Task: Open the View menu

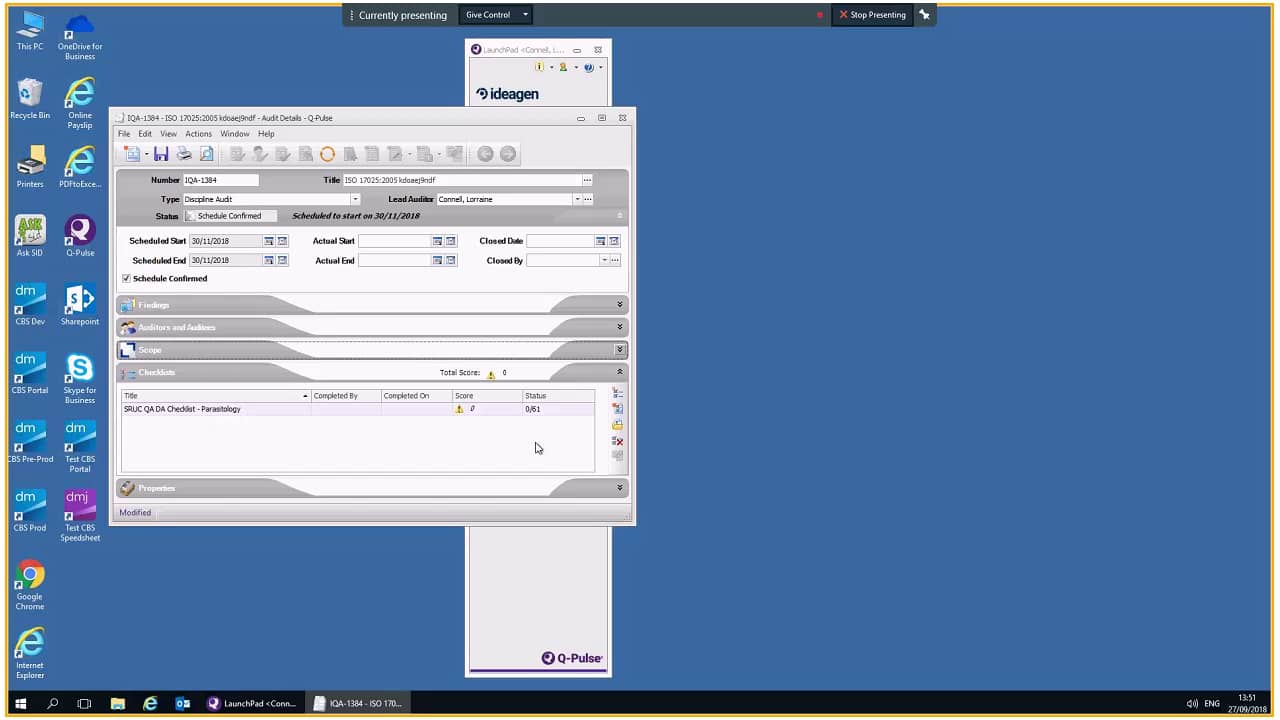Action: pos(168,134)
